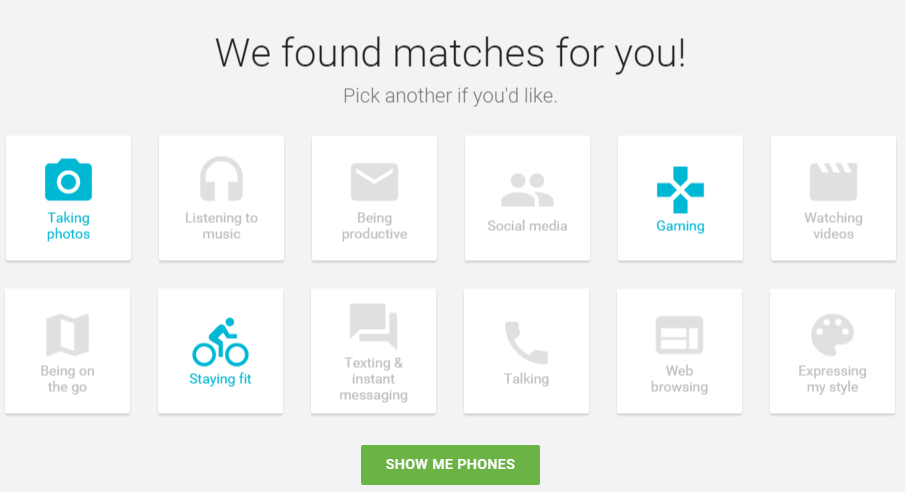Screen dimensions: 905x492
Task: Click the gamepad d-pad Gaming icon
Action: 680,189
